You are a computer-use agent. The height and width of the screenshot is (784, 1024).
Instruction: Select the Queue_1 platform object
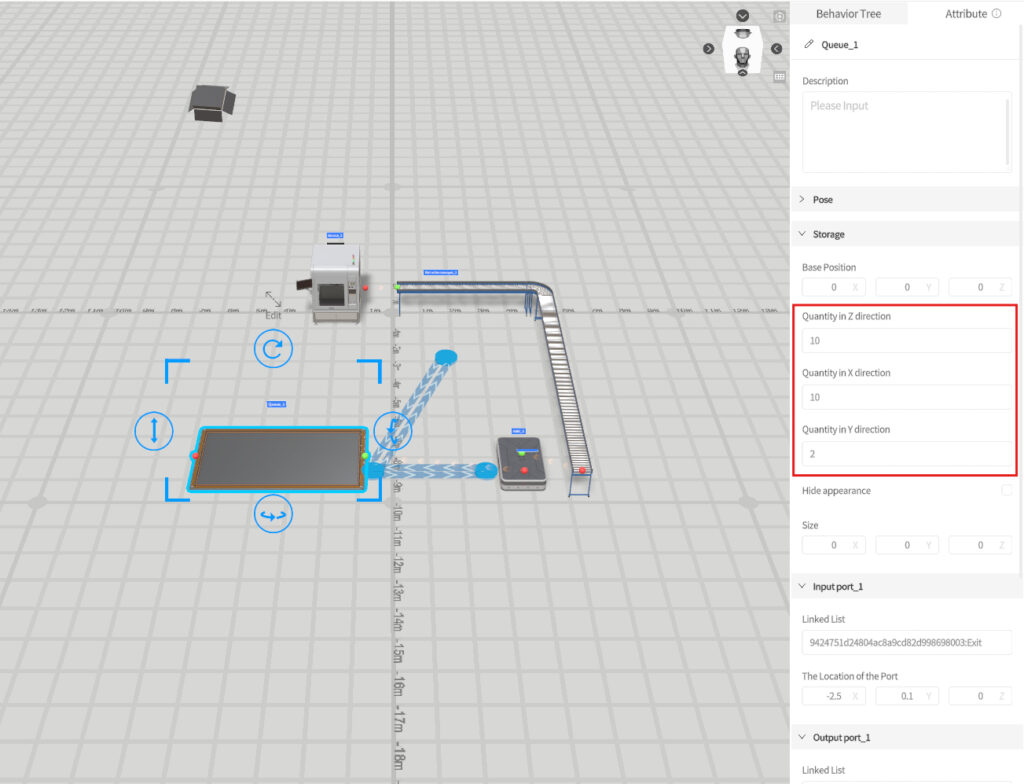pyautogui.click(x=278, y=459)
